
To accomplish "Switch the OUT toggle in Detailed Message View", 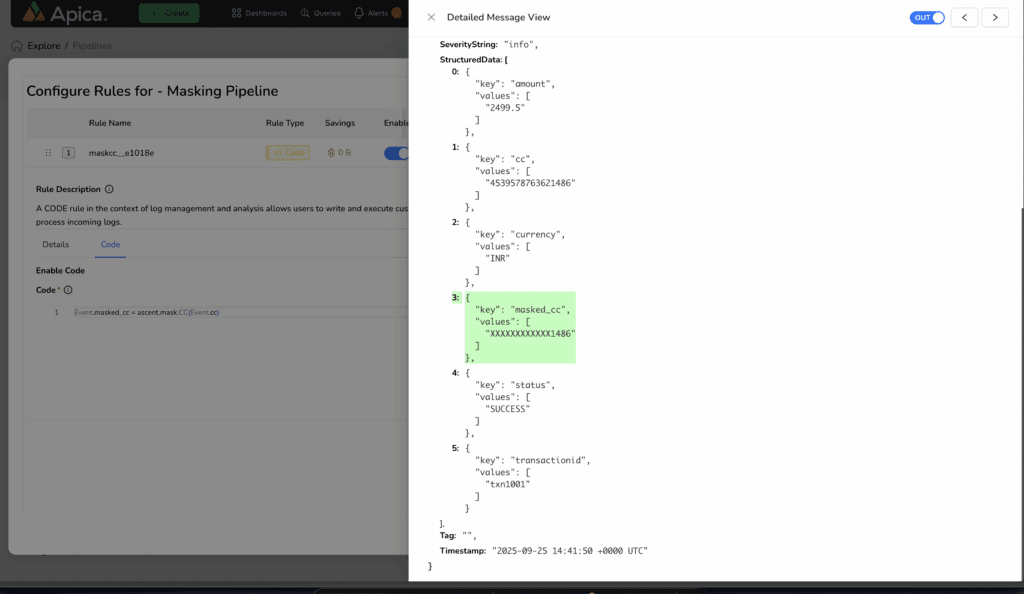I will [926, 17].
